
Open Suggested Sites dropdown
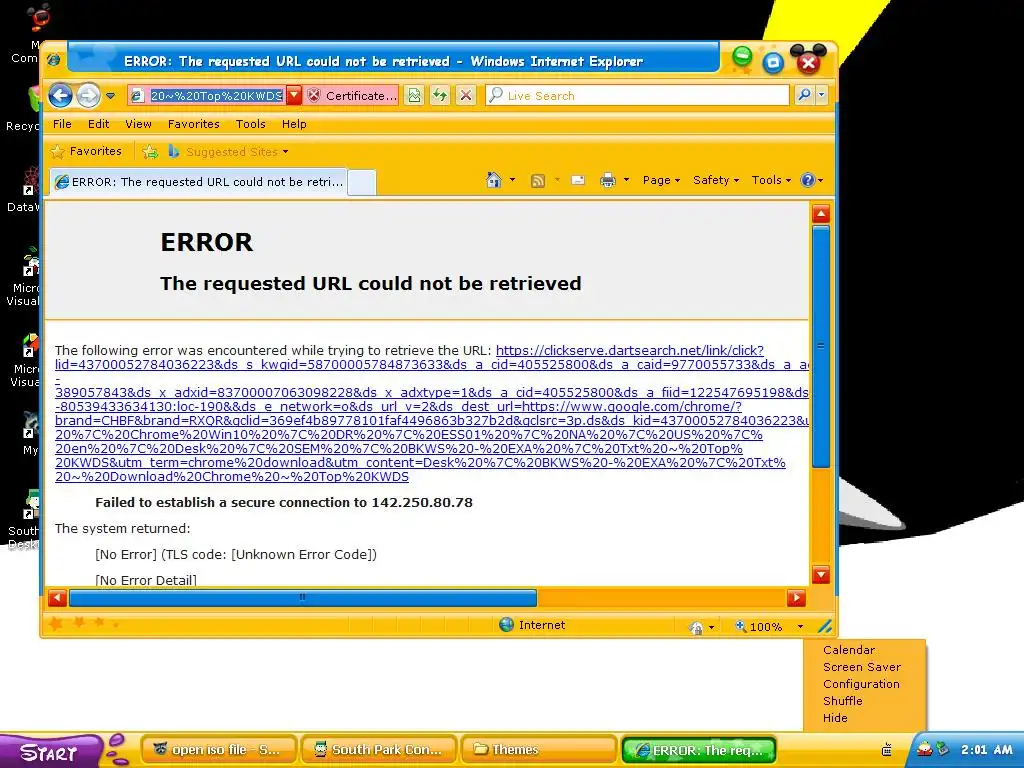[229, 152]
